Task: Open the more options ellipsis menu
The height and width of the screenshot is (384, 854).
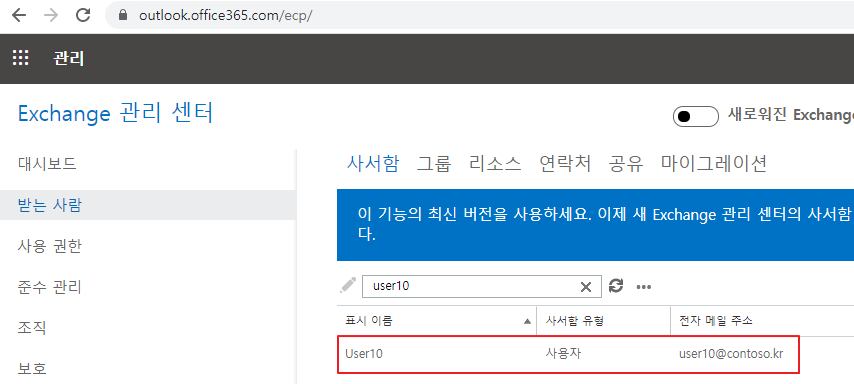Action: tap(644, 287)
